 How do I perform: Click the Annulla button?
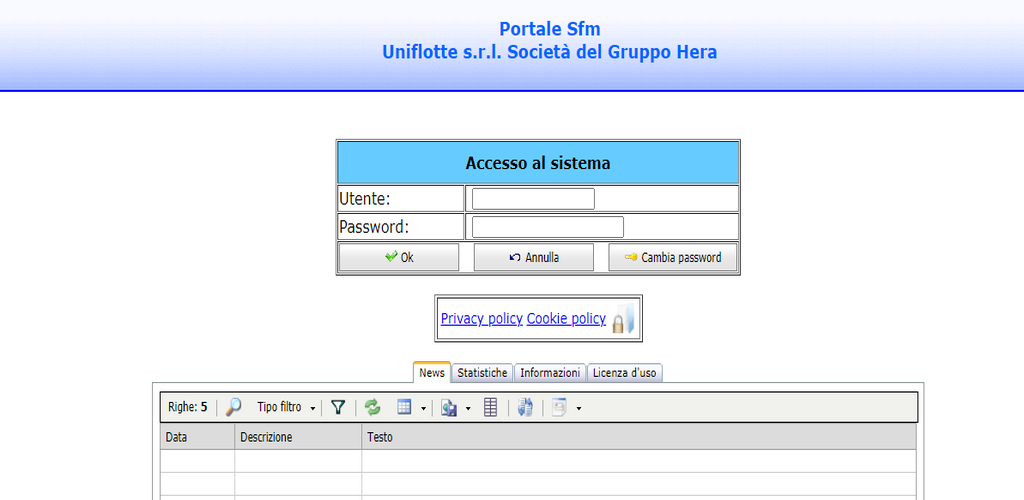coord(534,257)
